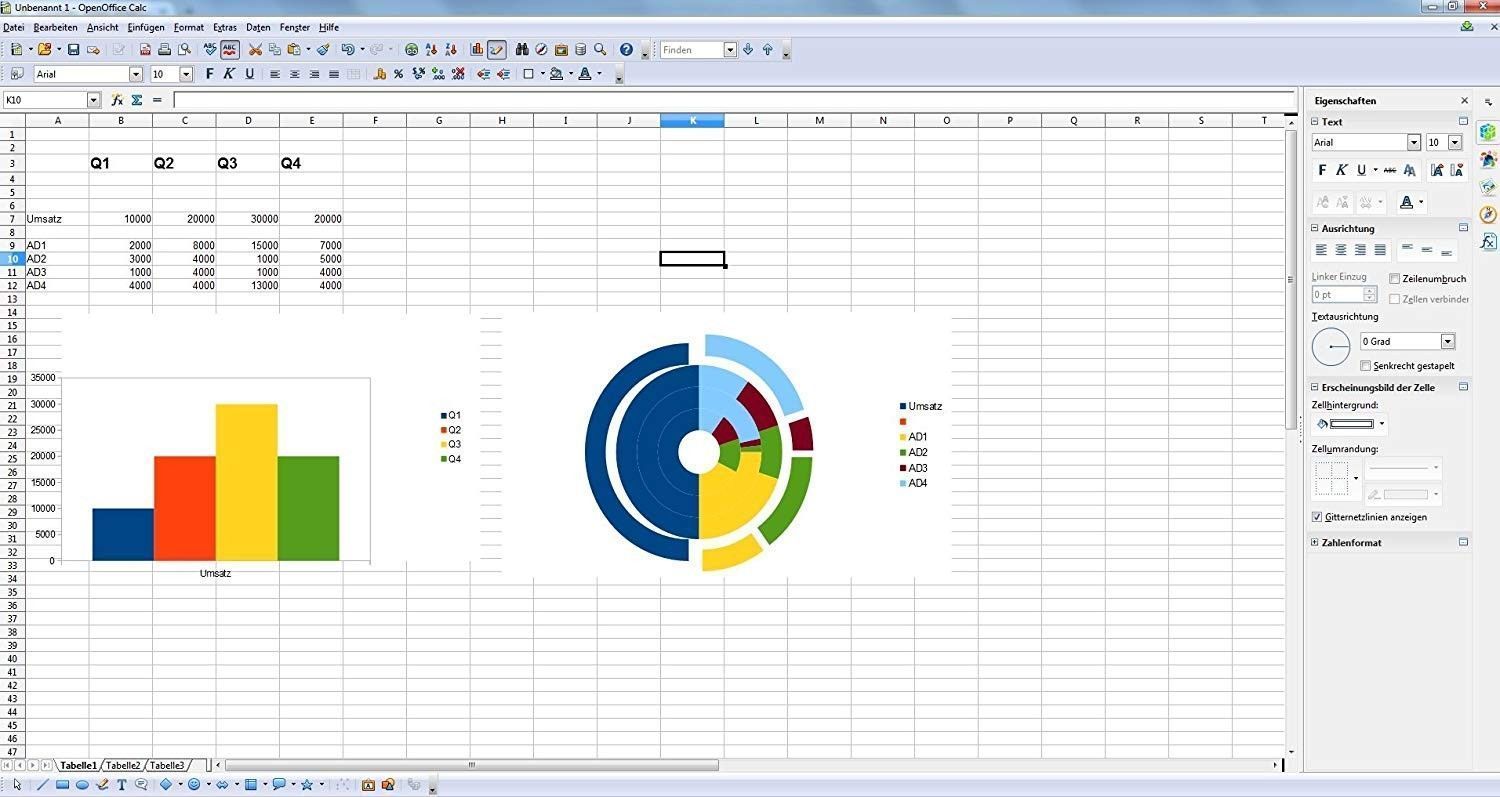Open the Einfügen menu
This screenshot has height=797, width=1500.
pos(146,27)
